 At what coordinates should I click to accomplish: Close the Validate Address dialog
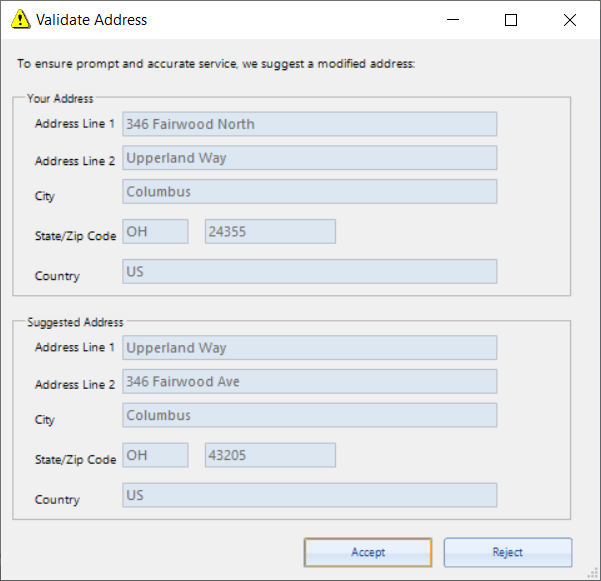[570, 20]
